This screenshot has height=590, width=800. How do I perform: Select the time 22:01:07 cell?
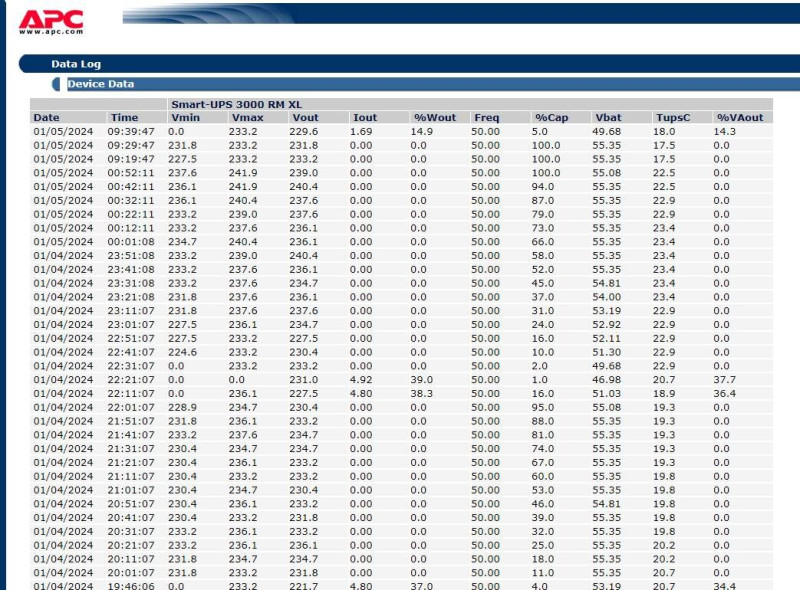coord(131,407)
